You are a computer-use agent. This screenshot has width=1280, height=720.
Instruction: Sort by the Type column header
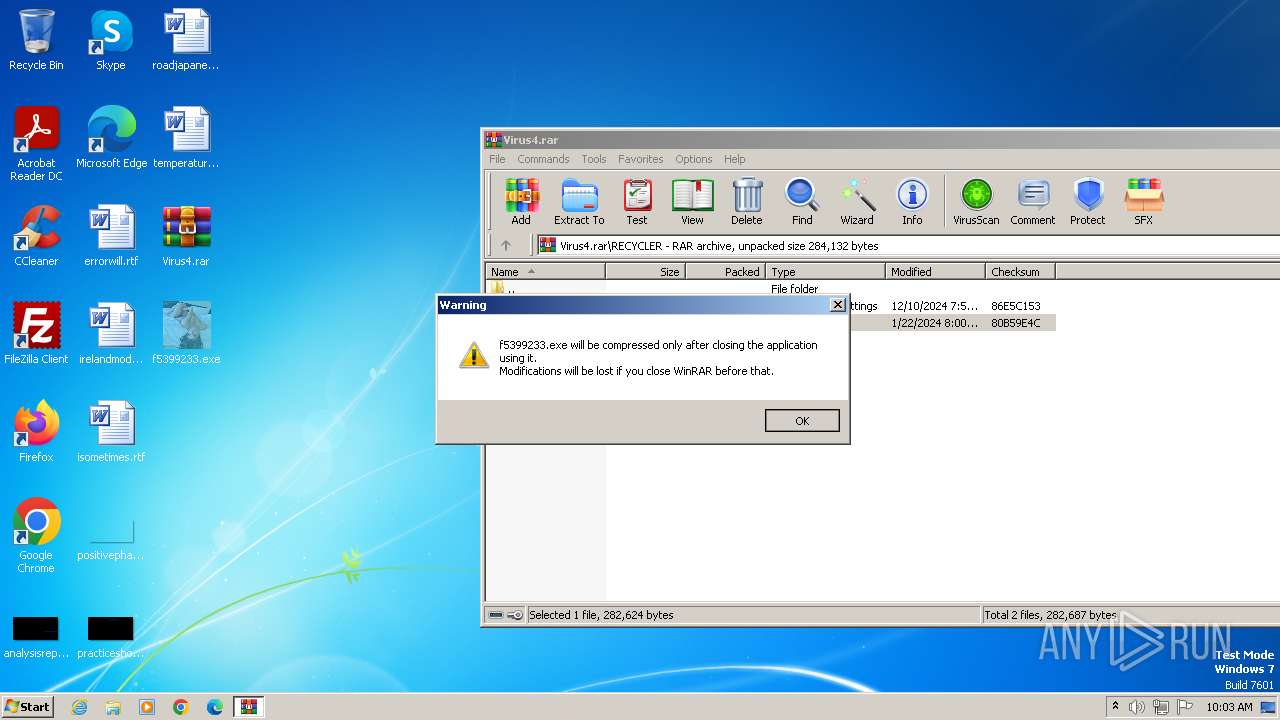pos(825,271)
